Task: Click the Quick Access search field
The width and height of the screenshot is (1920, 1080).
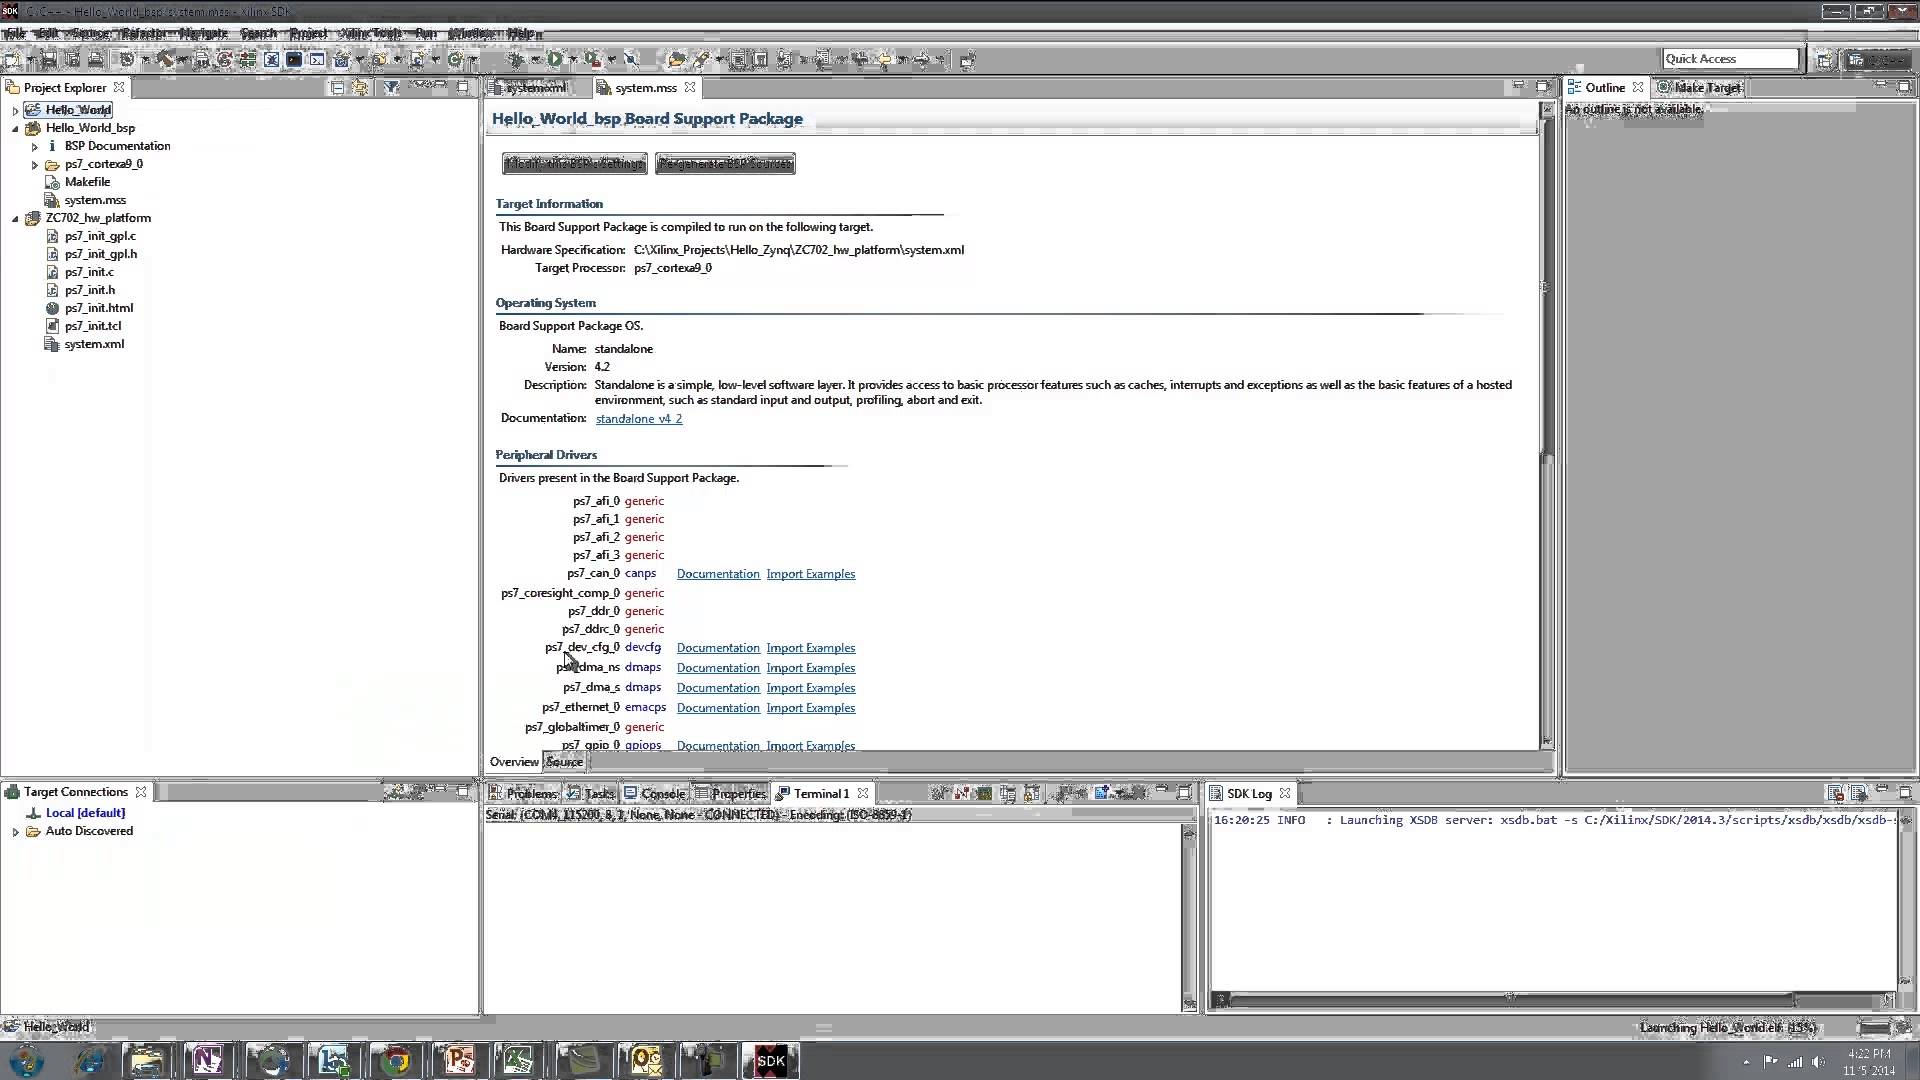Action: click(1730, 59)
